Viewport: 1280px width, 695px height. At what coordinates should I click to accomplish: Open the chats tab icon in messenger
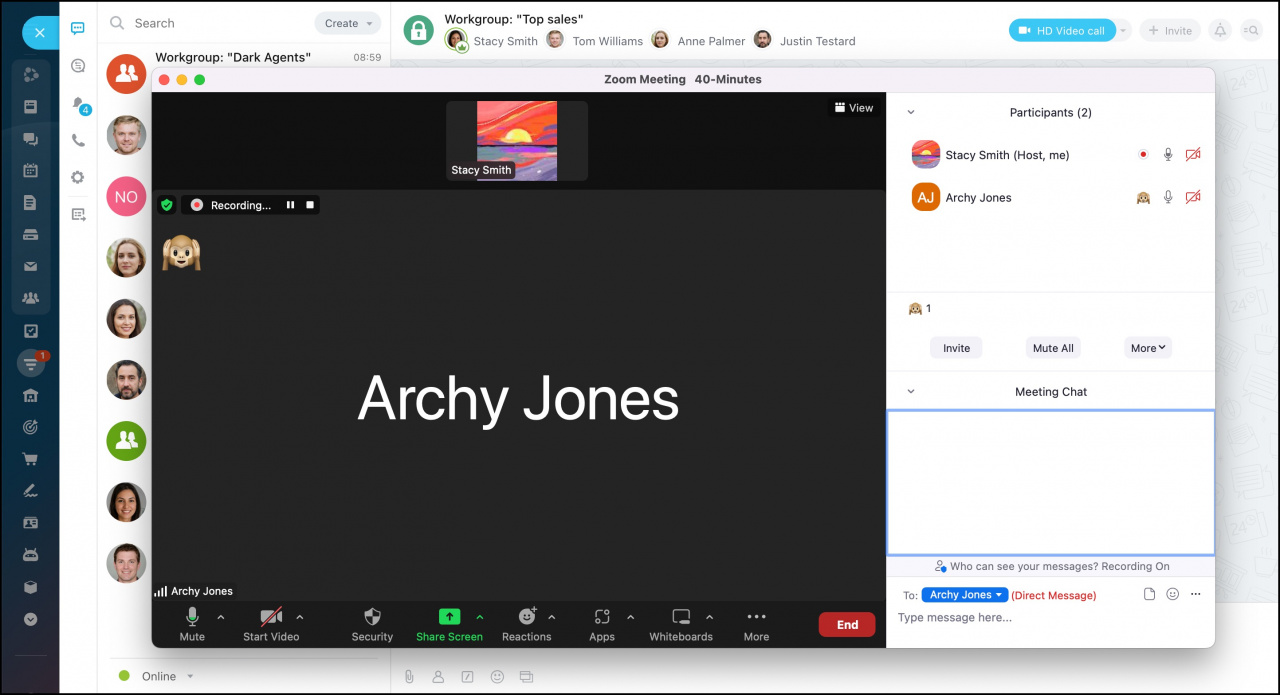pos(78,28)
